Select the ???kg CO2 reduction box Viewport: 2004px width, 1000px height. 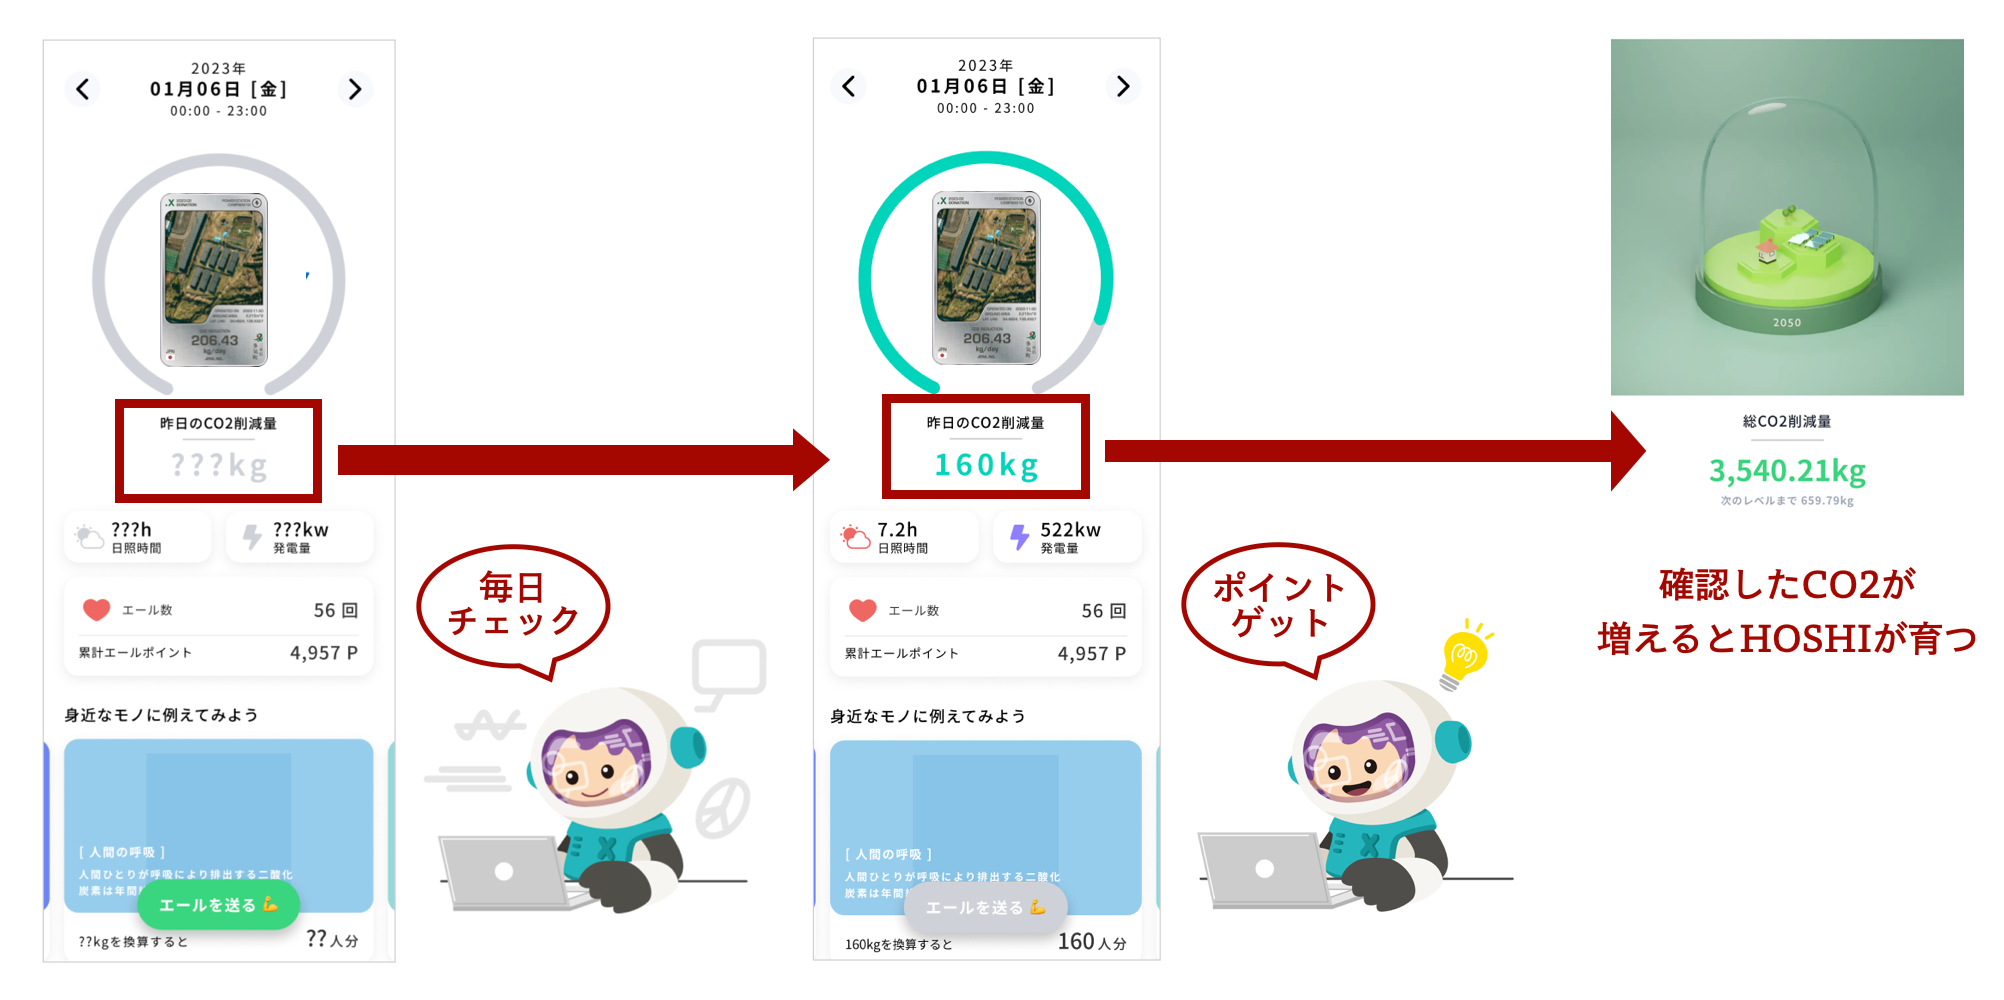pos(218,450)
